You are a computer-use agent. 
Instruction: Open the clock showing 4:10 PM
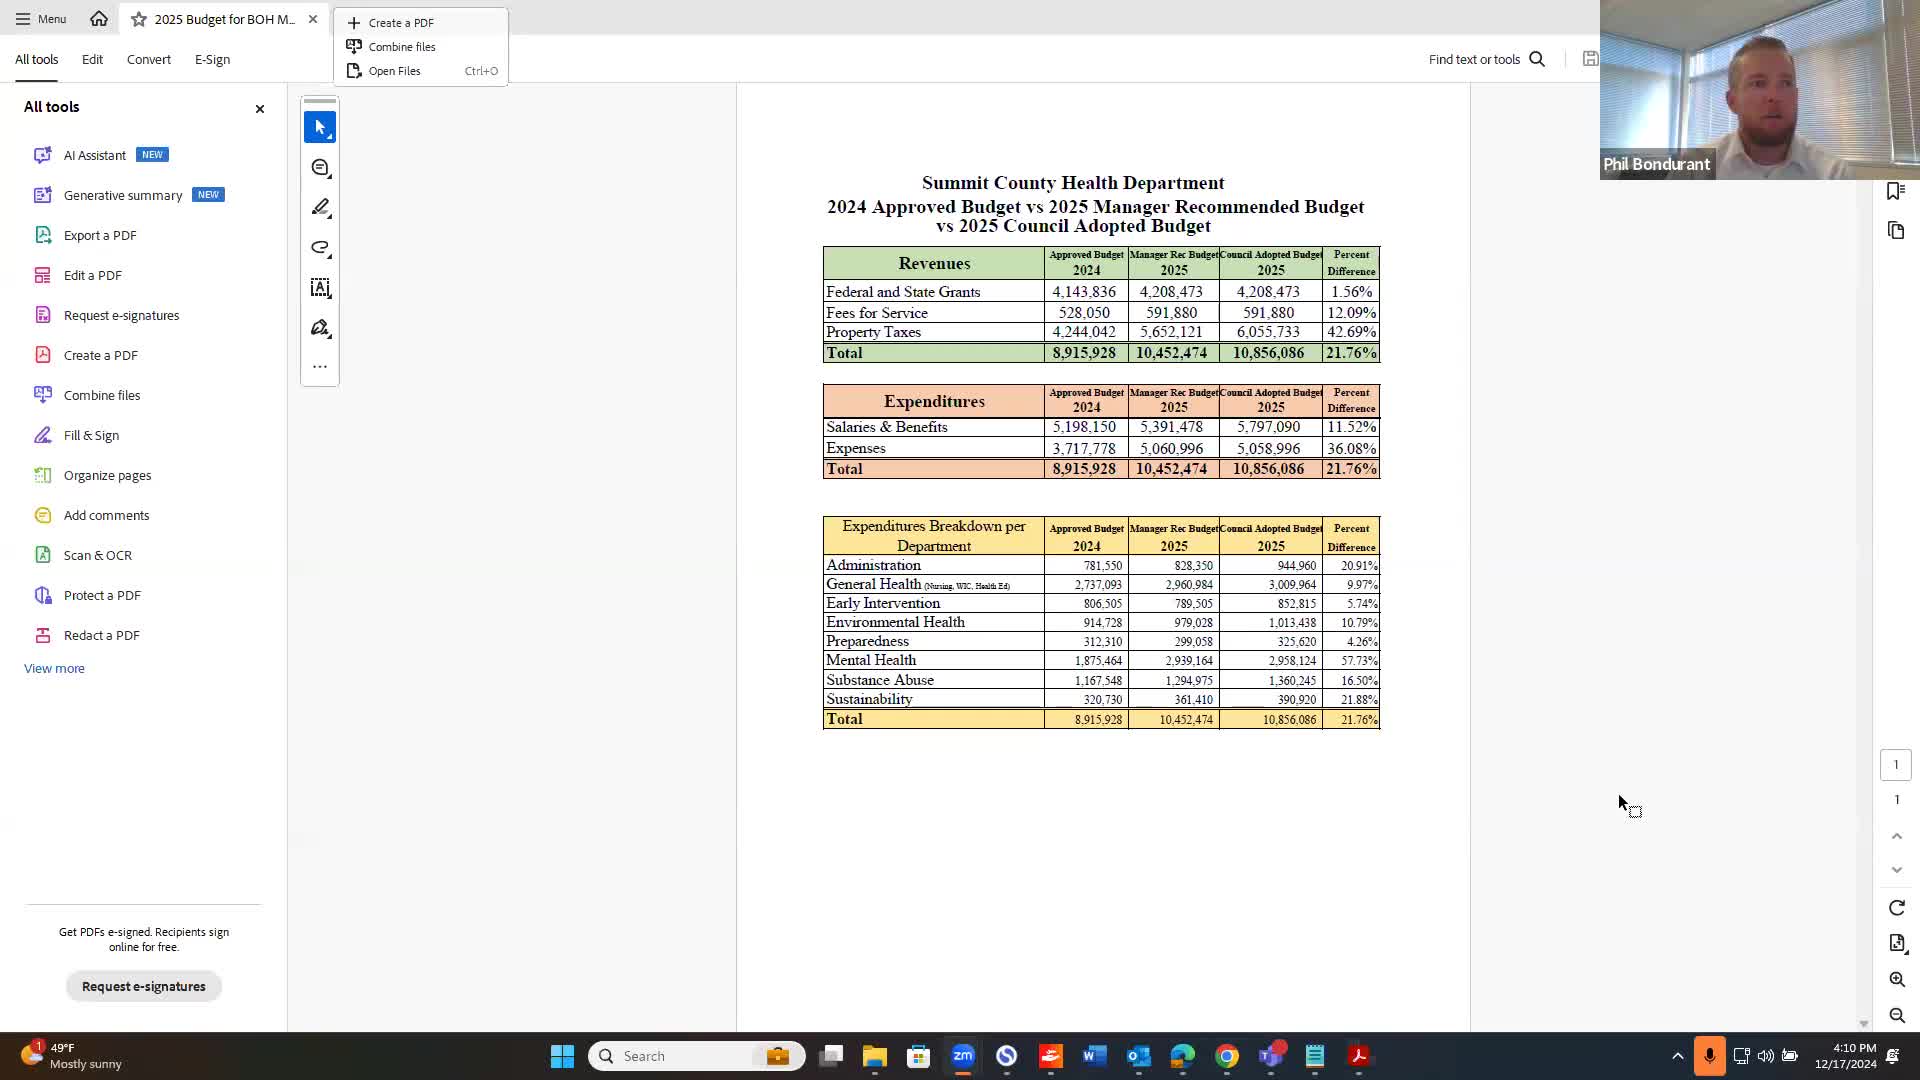(1846, 1056)
